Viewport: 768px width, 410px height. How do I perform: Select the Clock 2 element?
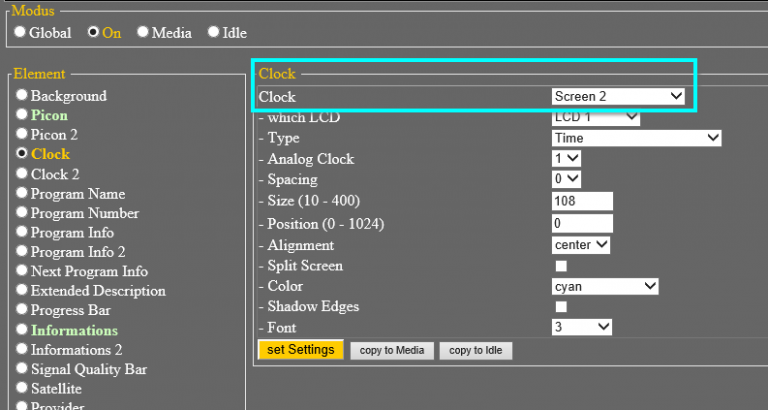[x=22, y=174]
